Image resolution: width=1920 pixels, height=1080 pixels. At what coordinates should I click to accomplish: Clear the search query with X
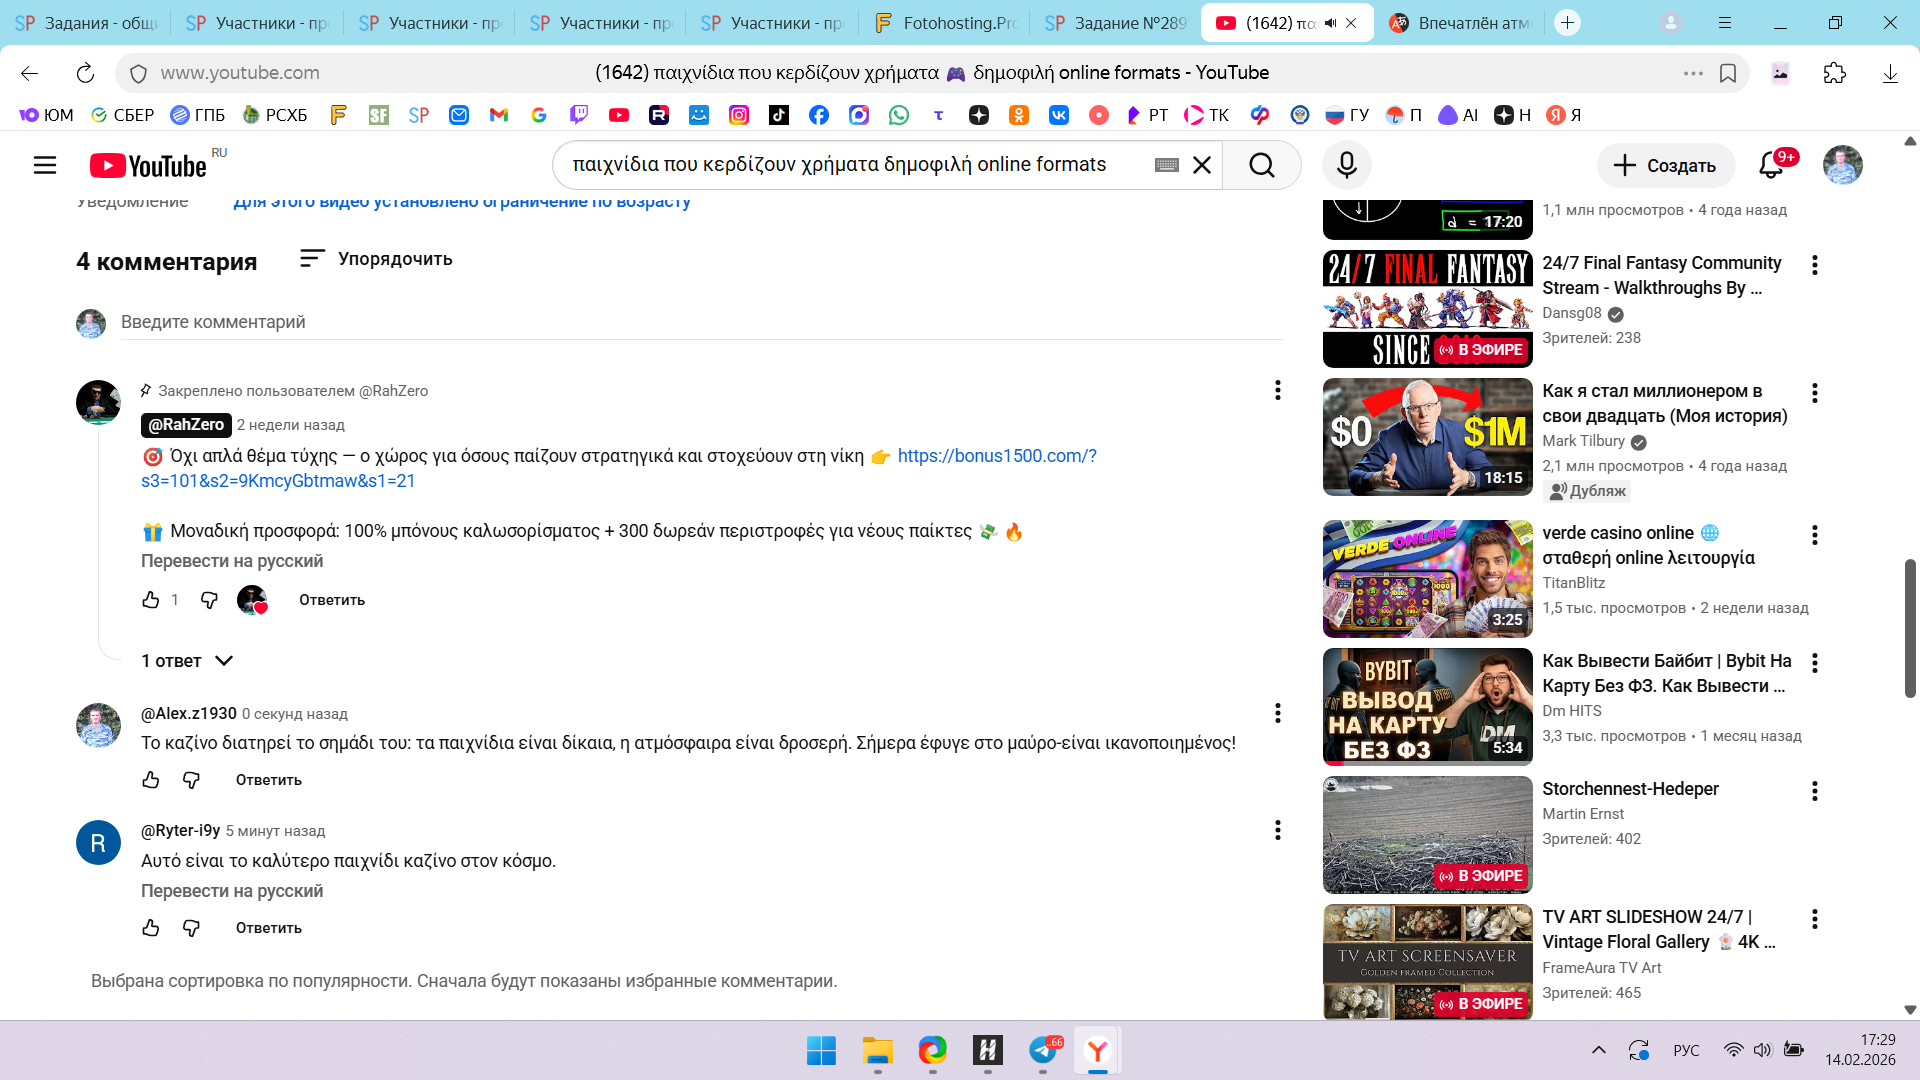(x=1202, y=165)
